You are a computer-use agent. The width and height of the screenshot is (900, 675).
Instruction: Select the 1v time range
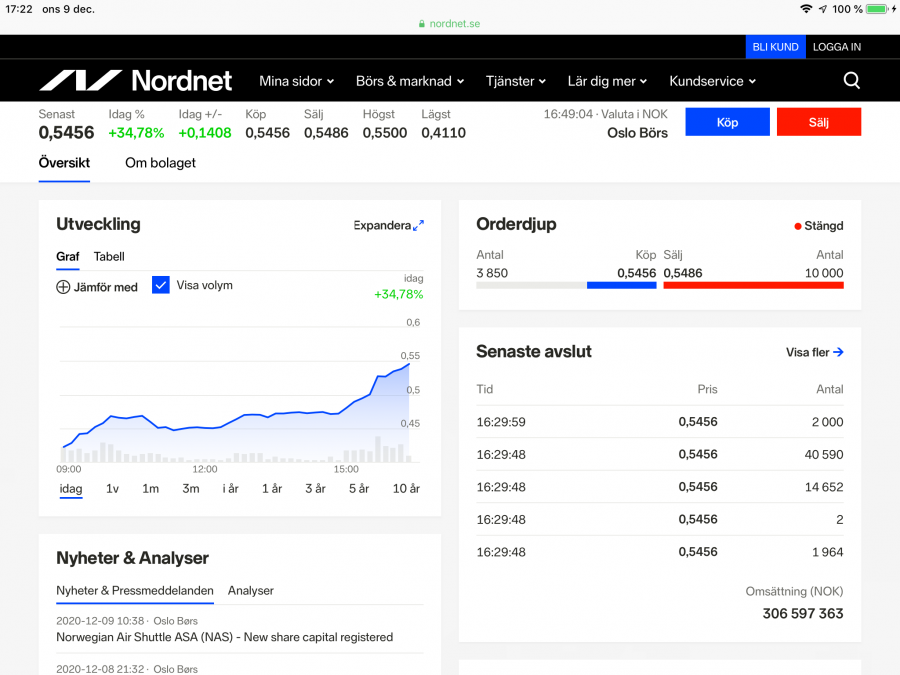coord(112,489)
